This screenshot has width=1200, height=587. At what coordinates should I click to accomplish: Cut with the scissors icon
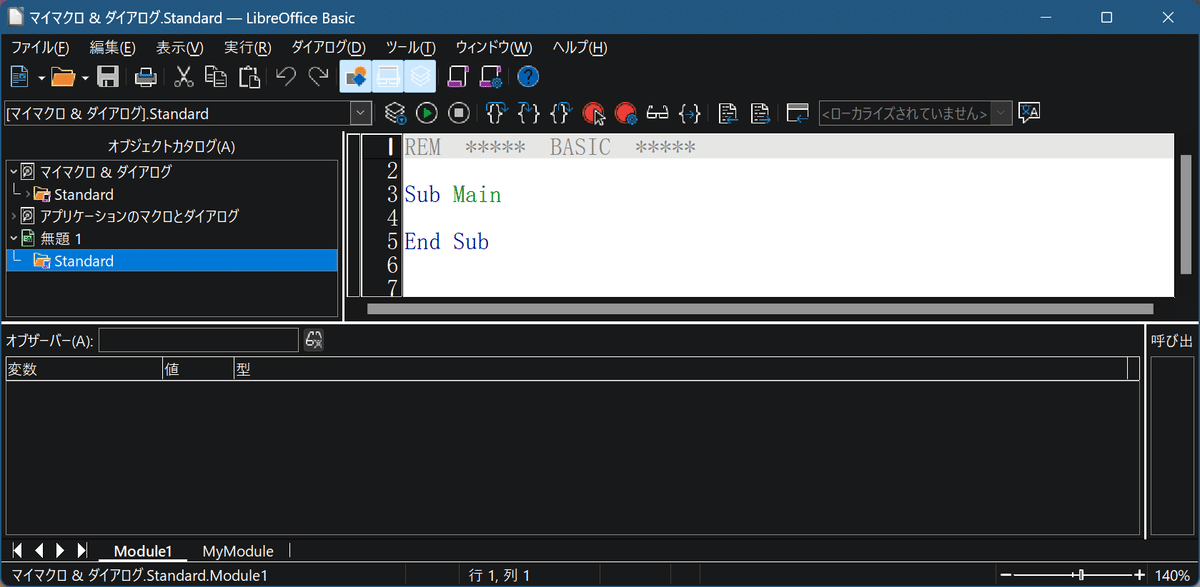pos(184,76)
